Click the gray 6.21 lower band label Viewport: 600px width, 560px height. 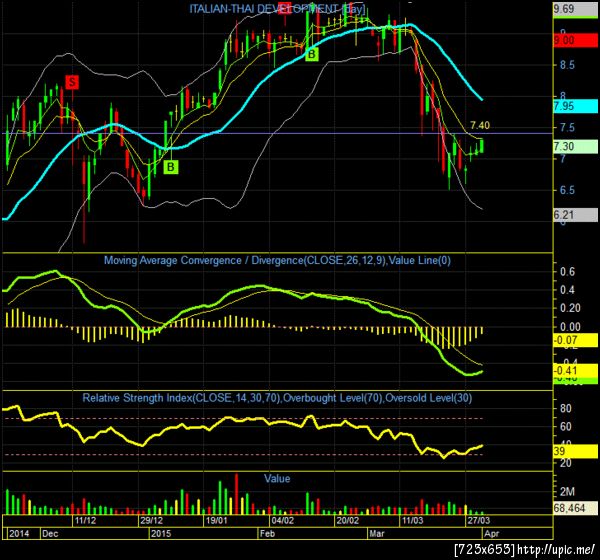click(576, 215)
